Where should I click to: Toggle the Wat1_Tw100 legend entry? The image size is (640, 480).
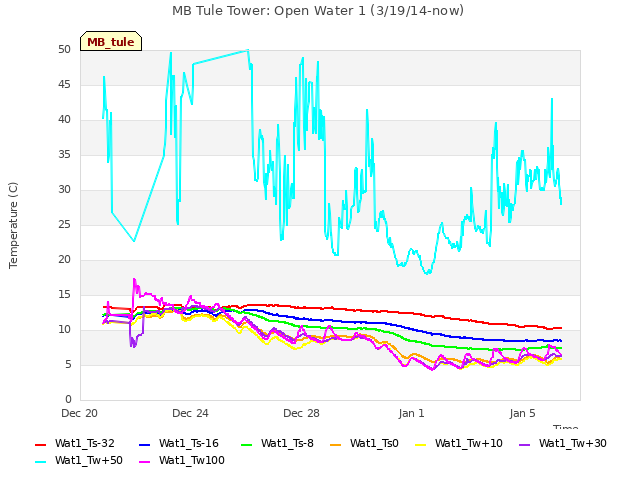182,461
